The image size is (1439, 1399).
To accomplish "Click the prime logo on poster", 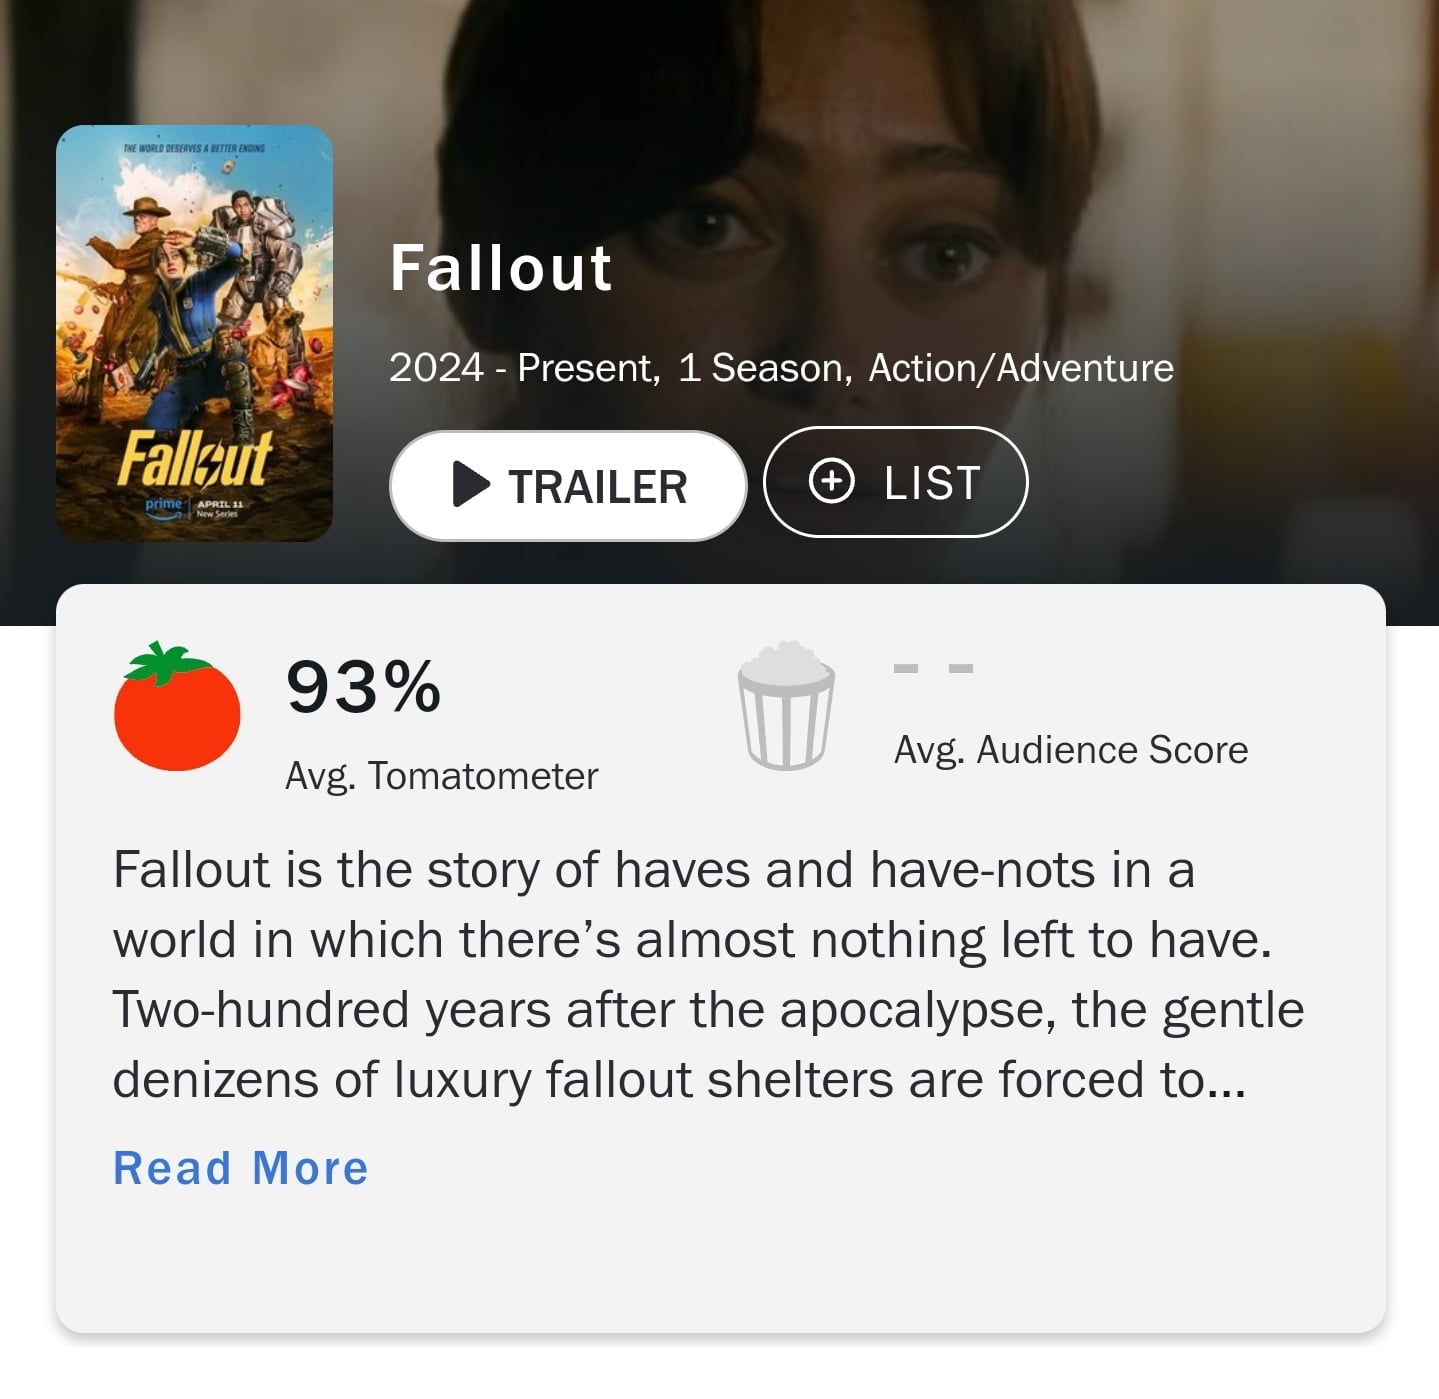I will tap(164, 505).
